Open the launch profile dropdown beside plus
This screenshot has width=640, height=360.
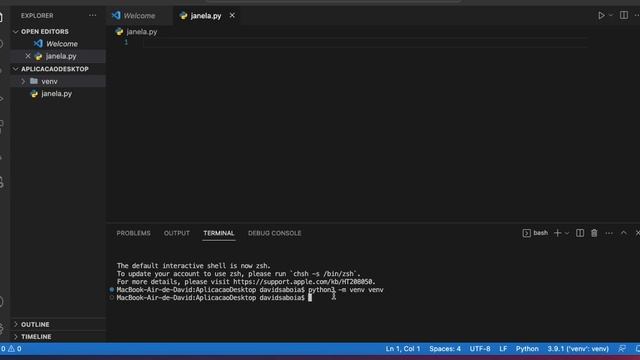(567, 233)
